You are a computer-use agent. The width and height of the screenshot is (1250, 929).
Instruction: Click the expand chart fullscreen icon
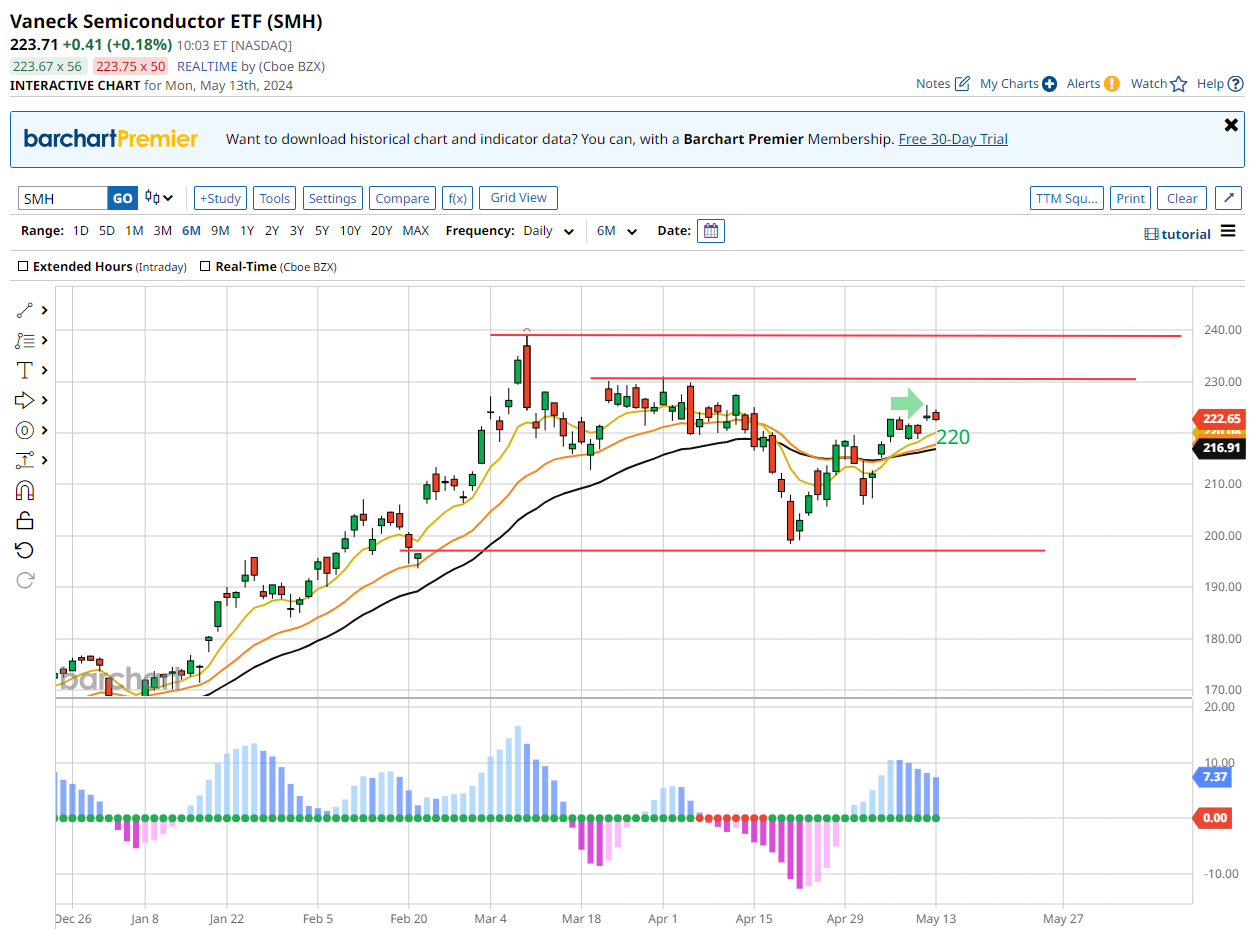[1228, 198]
